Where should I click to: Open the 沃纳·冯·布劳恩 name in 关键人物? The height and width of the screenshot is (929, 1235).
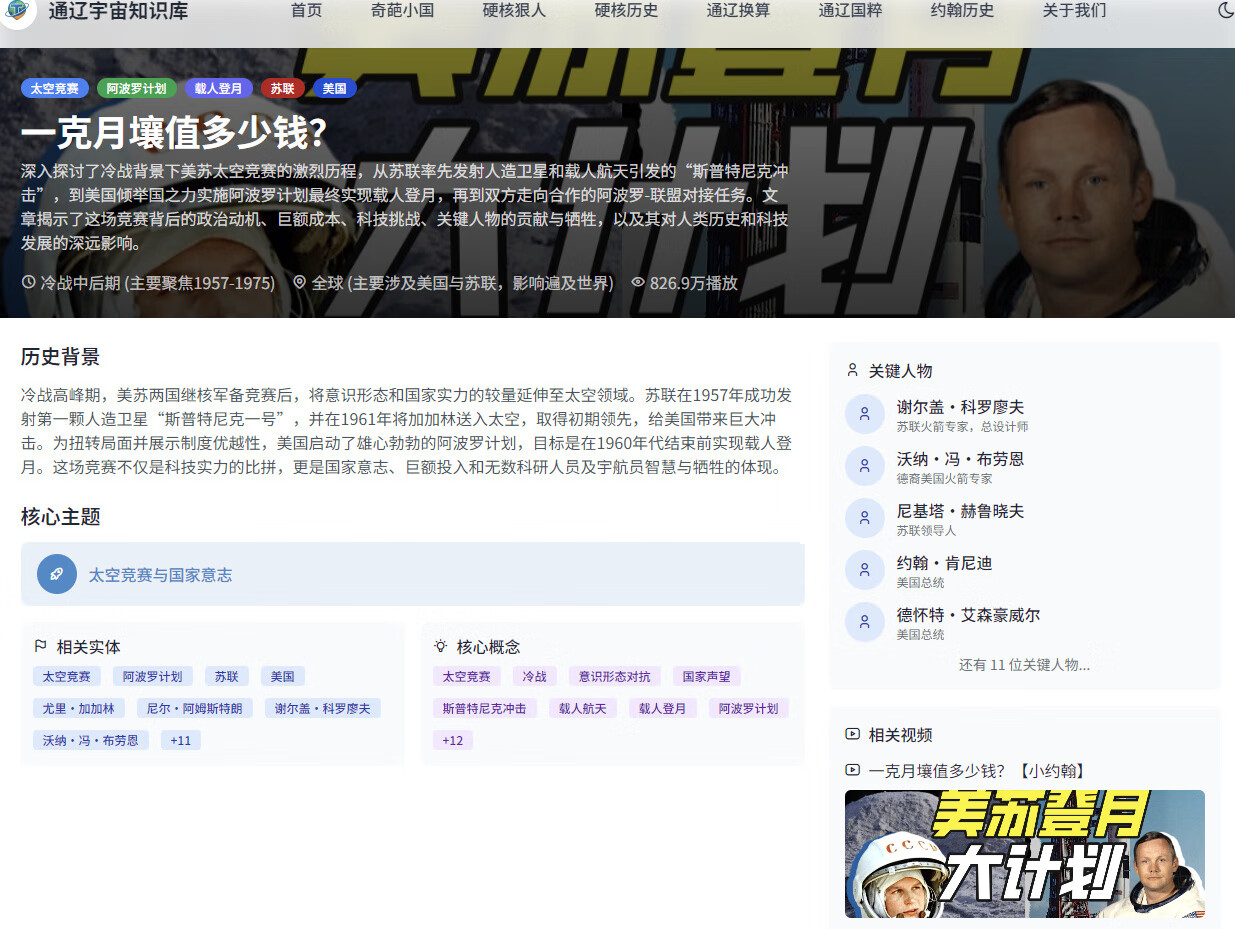click(960, 459)
